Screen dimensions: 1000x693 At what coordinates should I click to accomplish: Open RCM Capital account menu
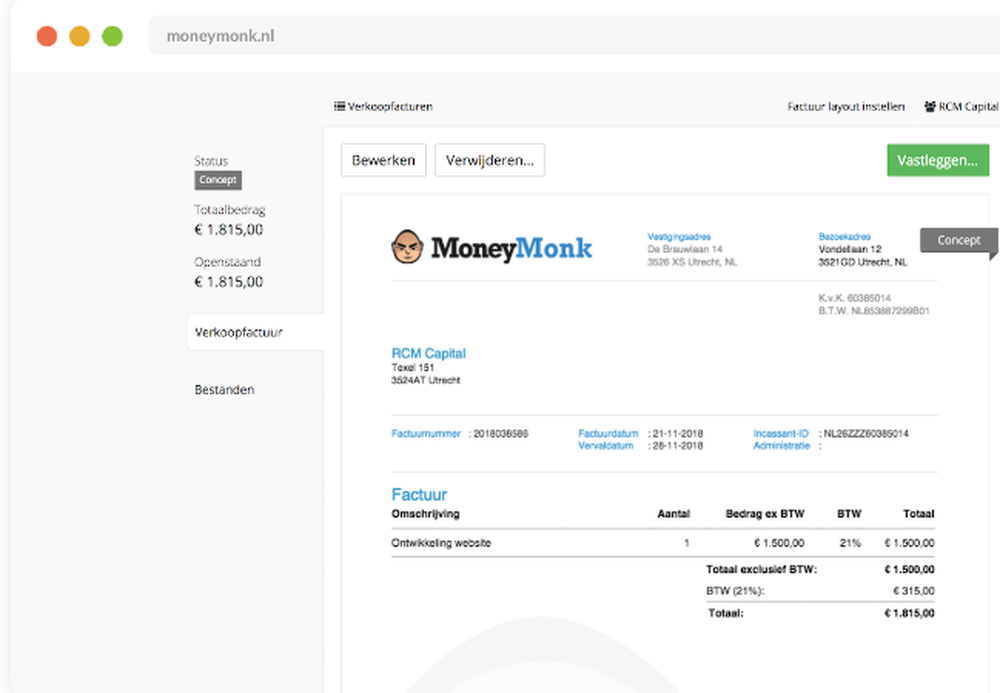click(962, 106)
